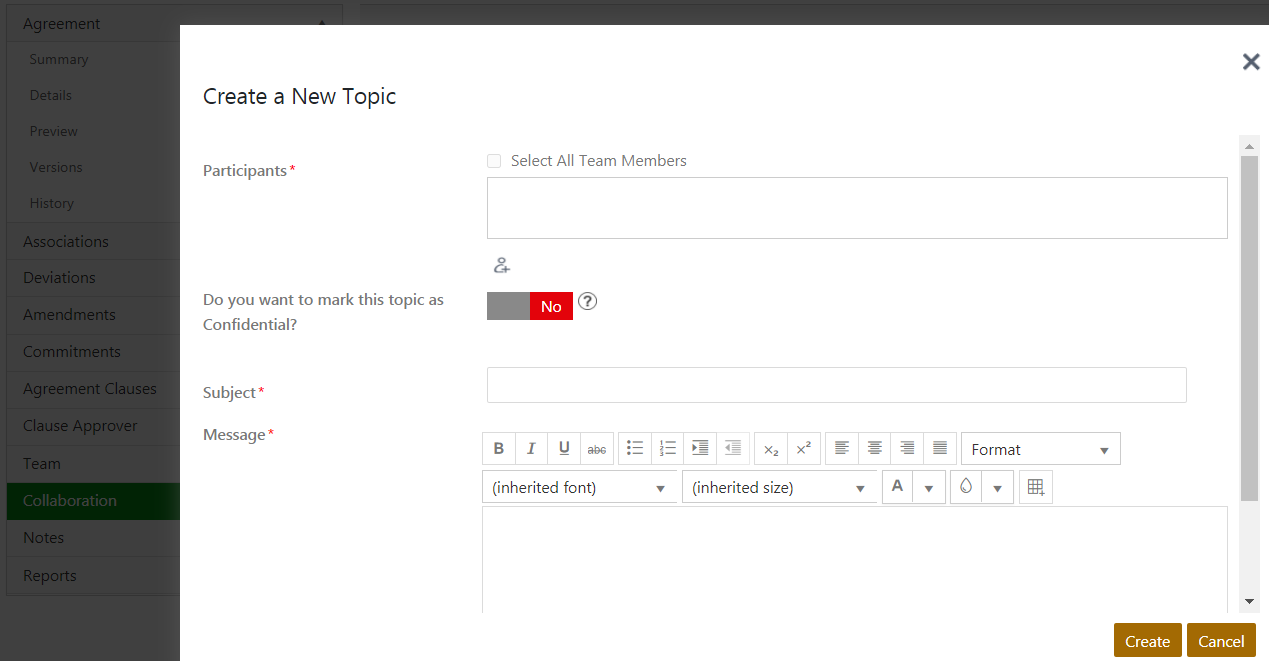Expand the inherited font dropdown
This screenshot has height=661, width=1269.
tap(579, 488)
